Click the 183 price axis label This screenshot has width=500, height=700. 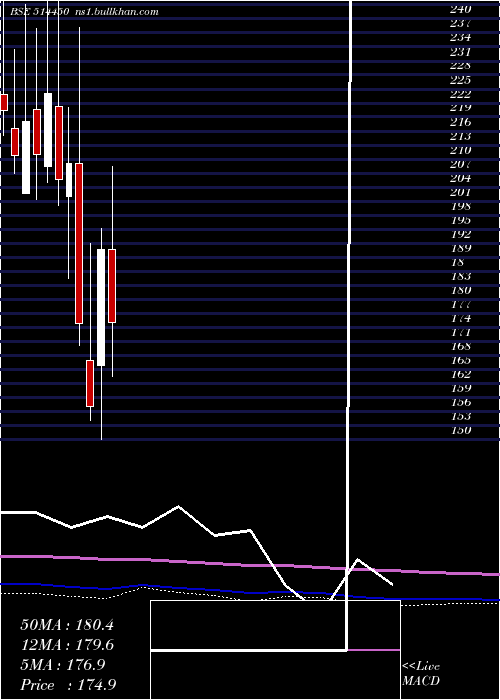point(460,276)
